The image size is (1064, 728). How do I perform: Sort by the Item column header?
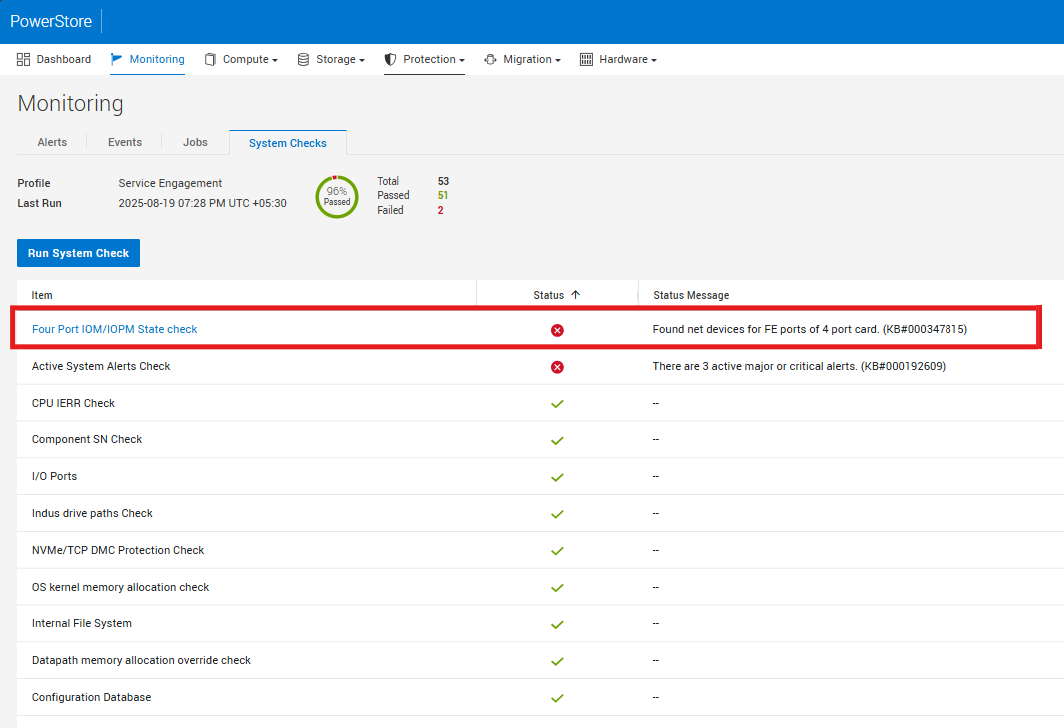42,295
